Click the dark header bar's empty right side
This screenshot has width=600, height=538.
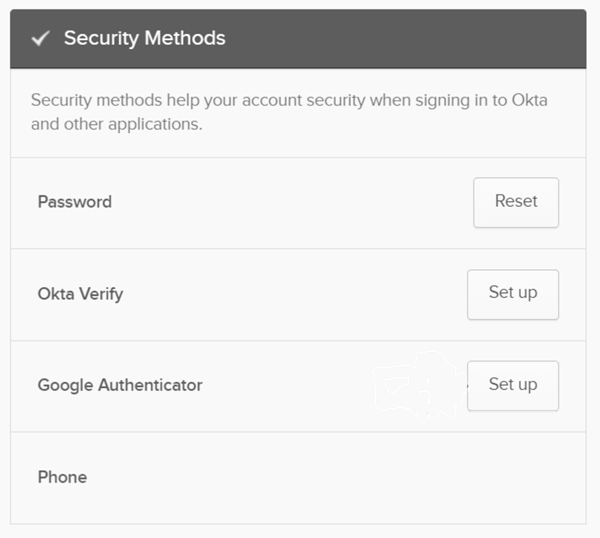pyautogui.click(x=420, y=39)
